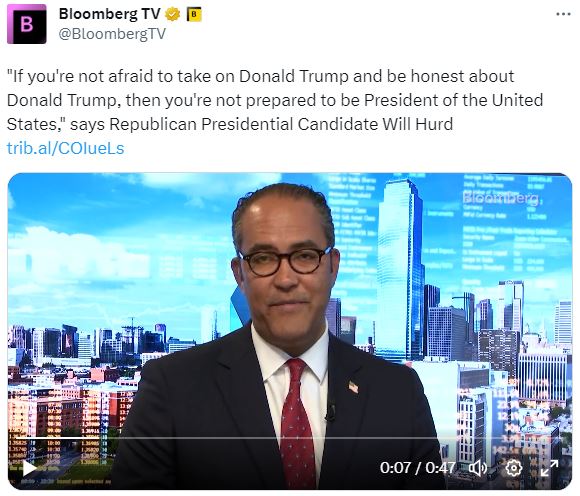Screen dimensions: 580x496
Task: Click the tweet quote text body
Action: click(275, 100)
